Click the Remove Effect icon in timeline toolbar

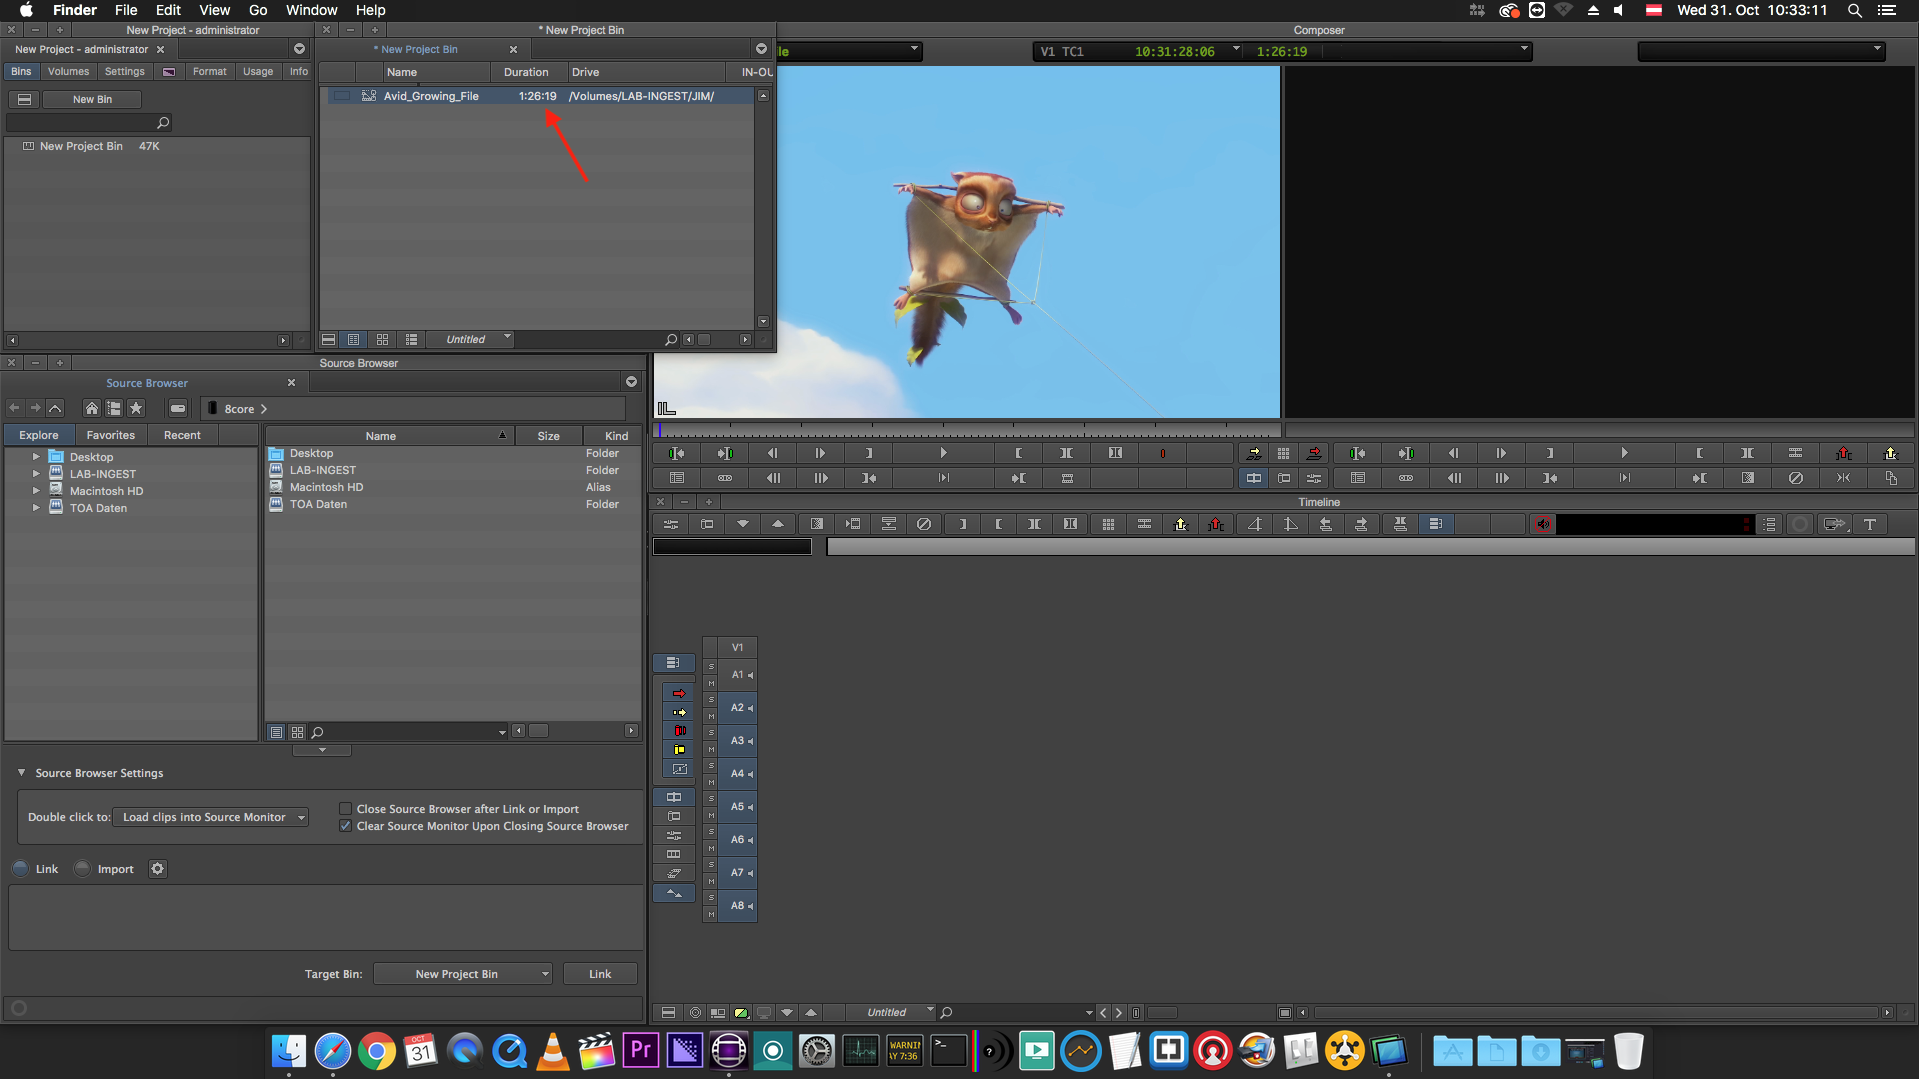(x=924, y=524)
